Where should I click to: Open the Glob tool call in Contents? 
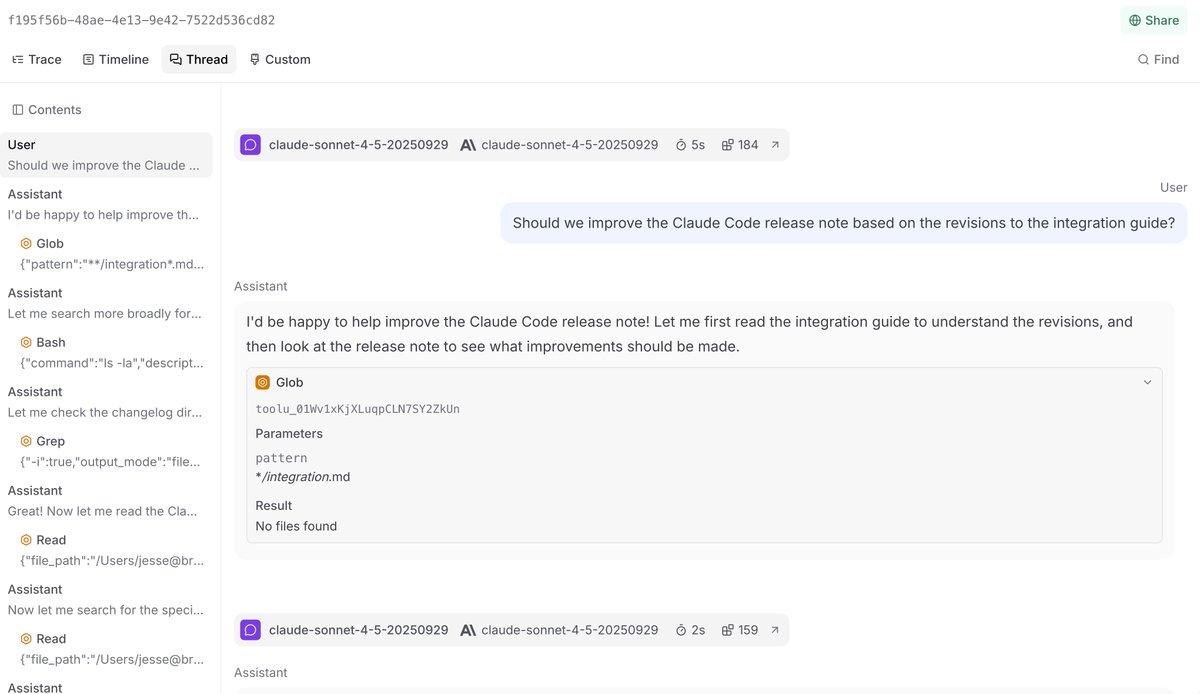click(x=106, y=254)
